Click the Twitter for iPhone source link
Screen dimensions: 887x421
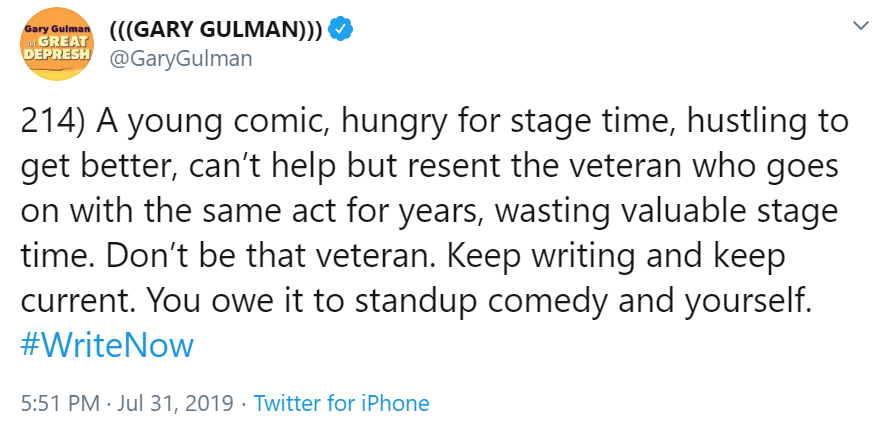click(x=341, y=404)
